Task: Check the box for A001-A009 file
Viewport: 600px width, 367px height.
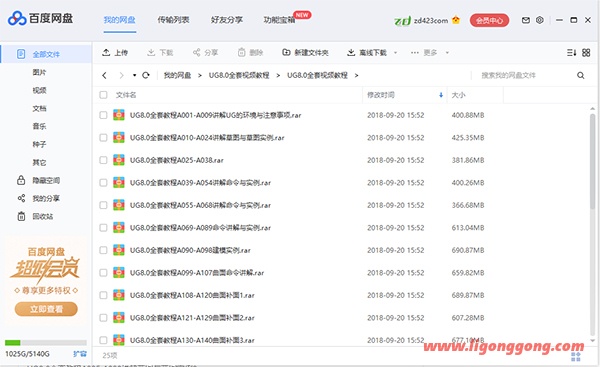Action: tap(103, 115)
